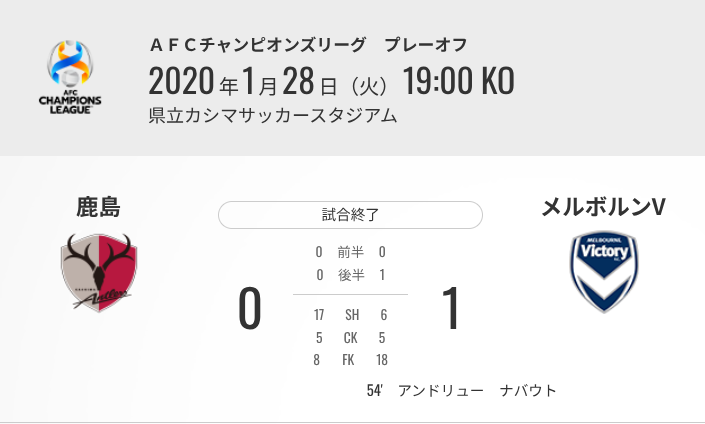Screen dimensions: 705x424
Task: Click the 県立カシマサッカースタジアム venue name
Action: (273, 116)
